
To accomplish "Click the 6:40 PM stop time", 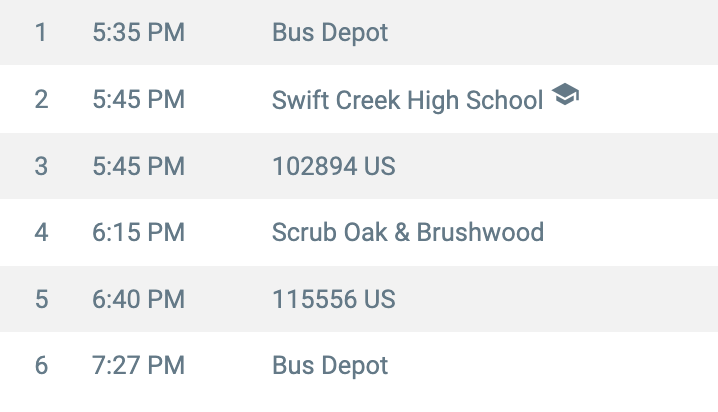I will [x=138, y=299].
